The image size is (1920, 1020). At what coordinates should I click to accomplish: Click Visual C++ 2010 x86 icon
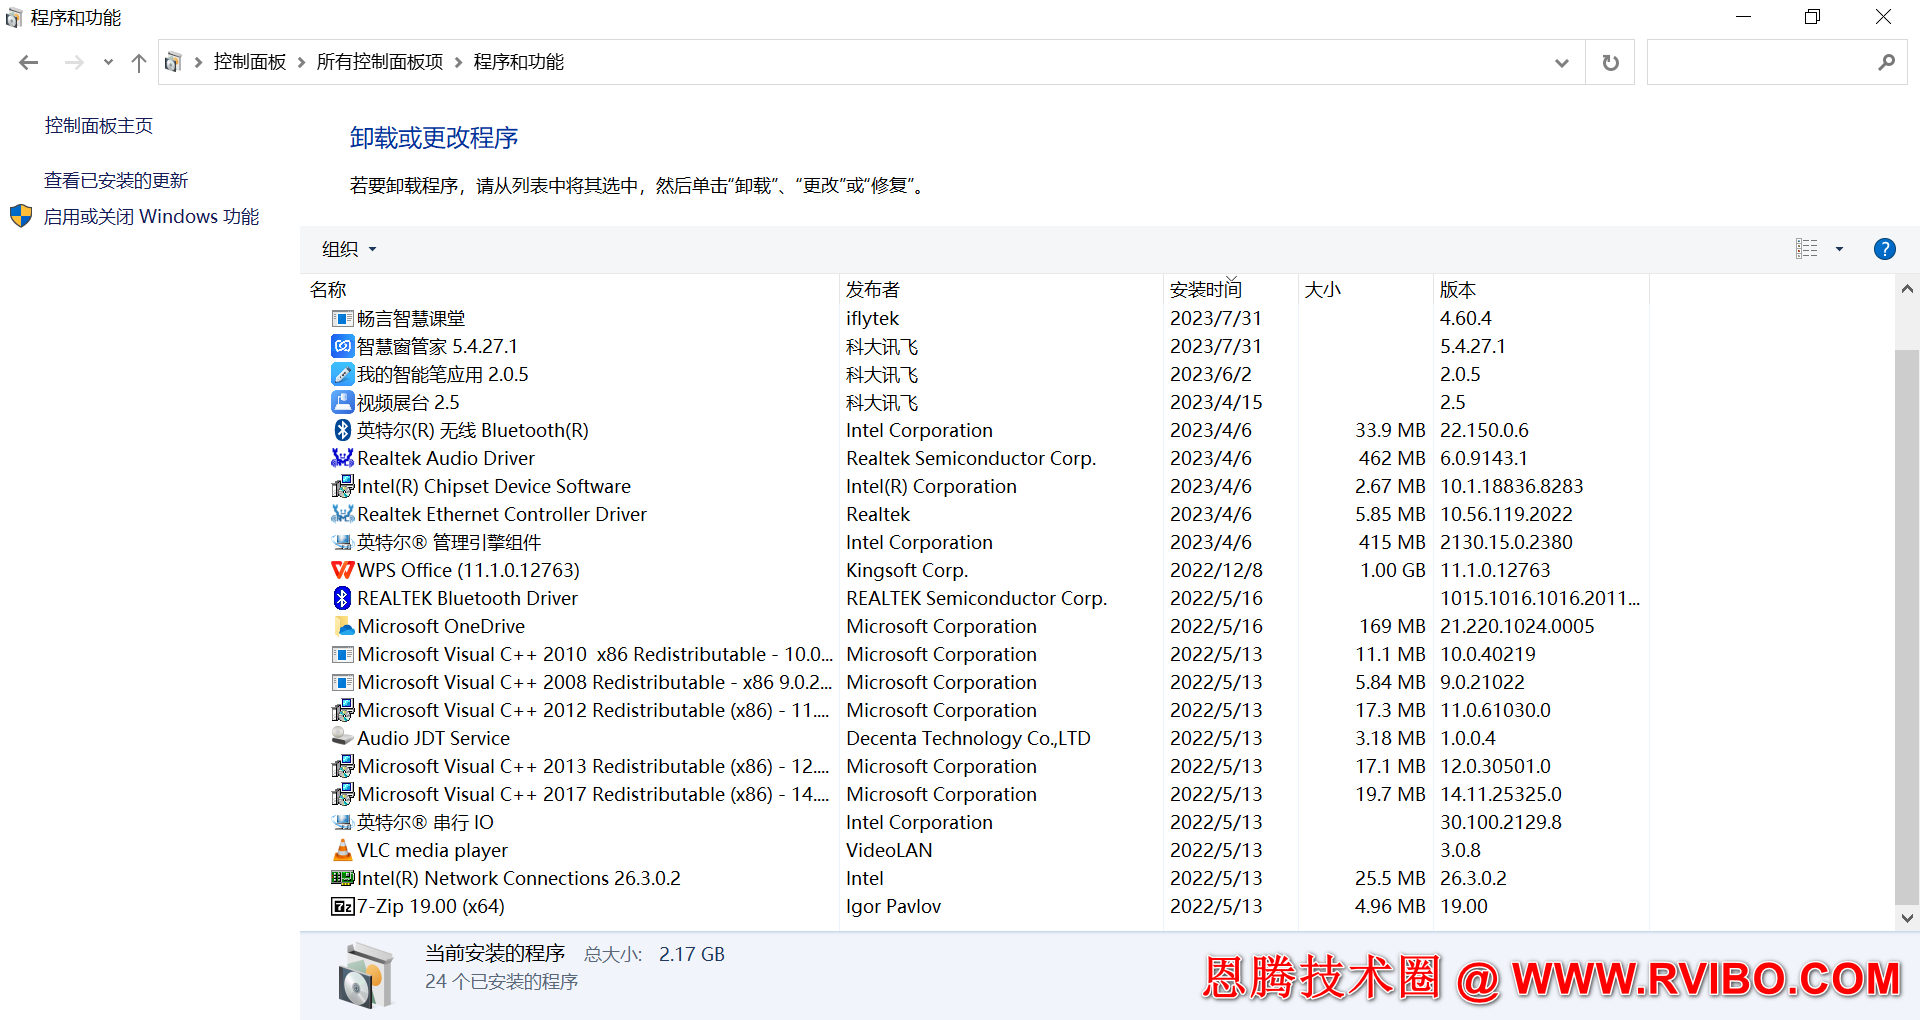coord(342,654)
